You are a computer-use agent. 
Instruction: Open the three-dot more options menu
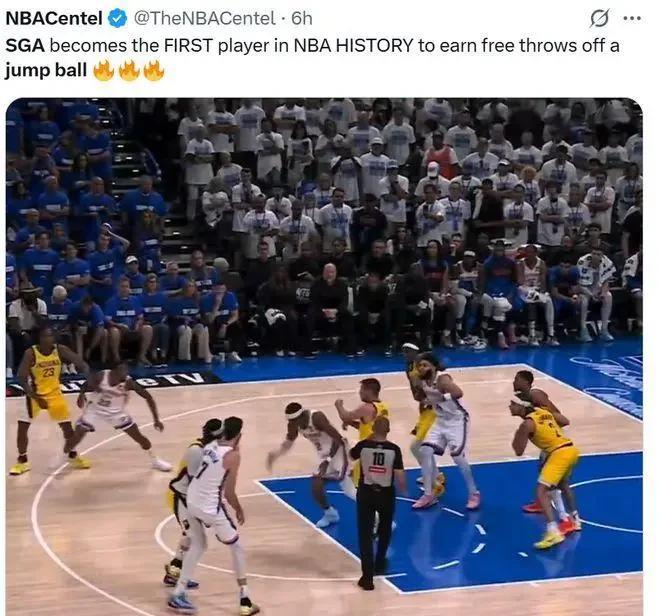point(632,19)
